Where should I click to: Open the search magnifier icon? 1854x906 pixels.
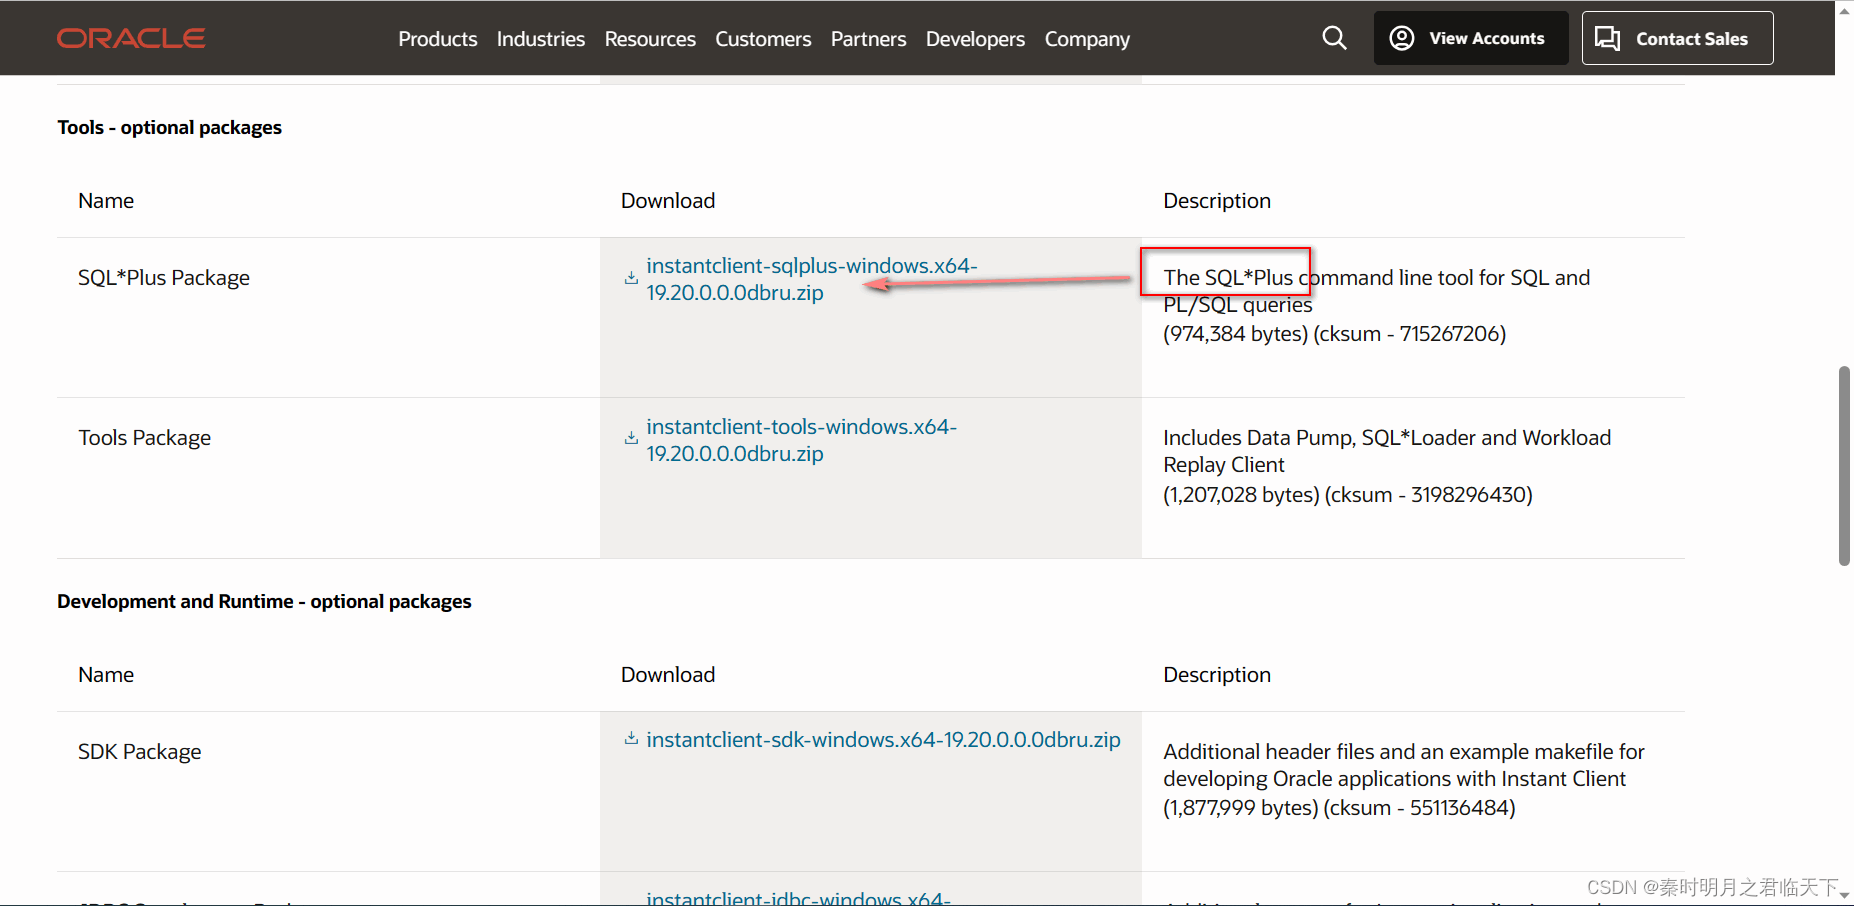1334,38
